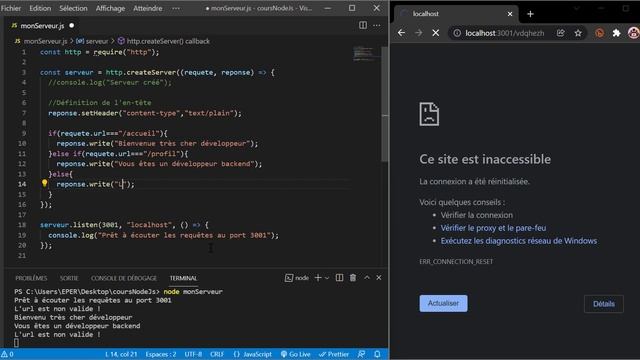Viewport: 640px width, 360px height.
Task: Select encoding UTF-8 in status bar
Action: [x=193, y=354]
